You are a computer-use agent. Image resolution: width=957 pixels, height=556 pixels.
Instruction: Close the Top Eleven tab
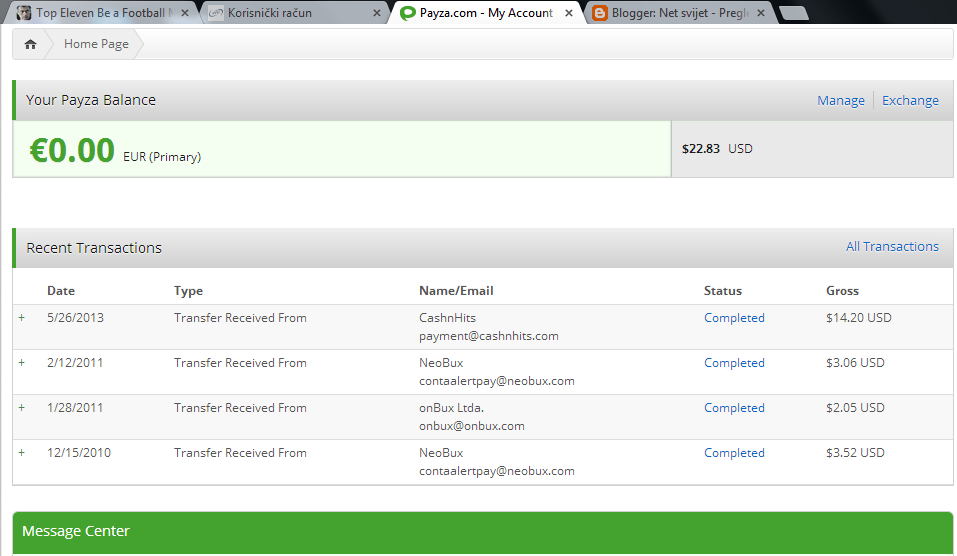point(184,13)
